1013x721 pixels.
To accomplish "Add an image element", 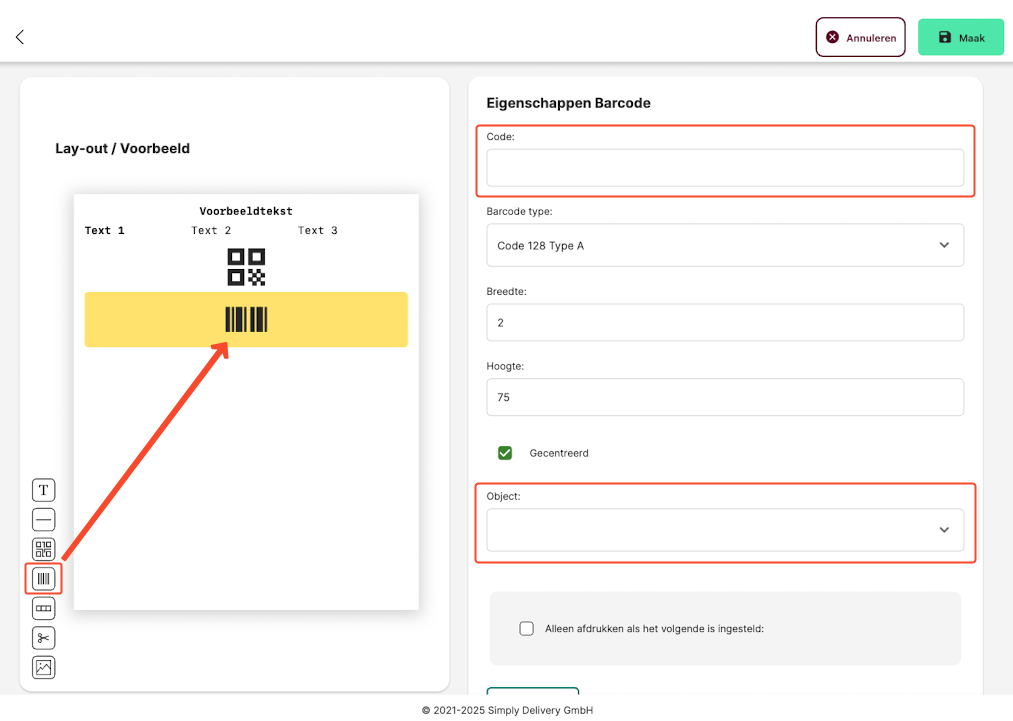I will pyautogui.click(x=43, y=667).
